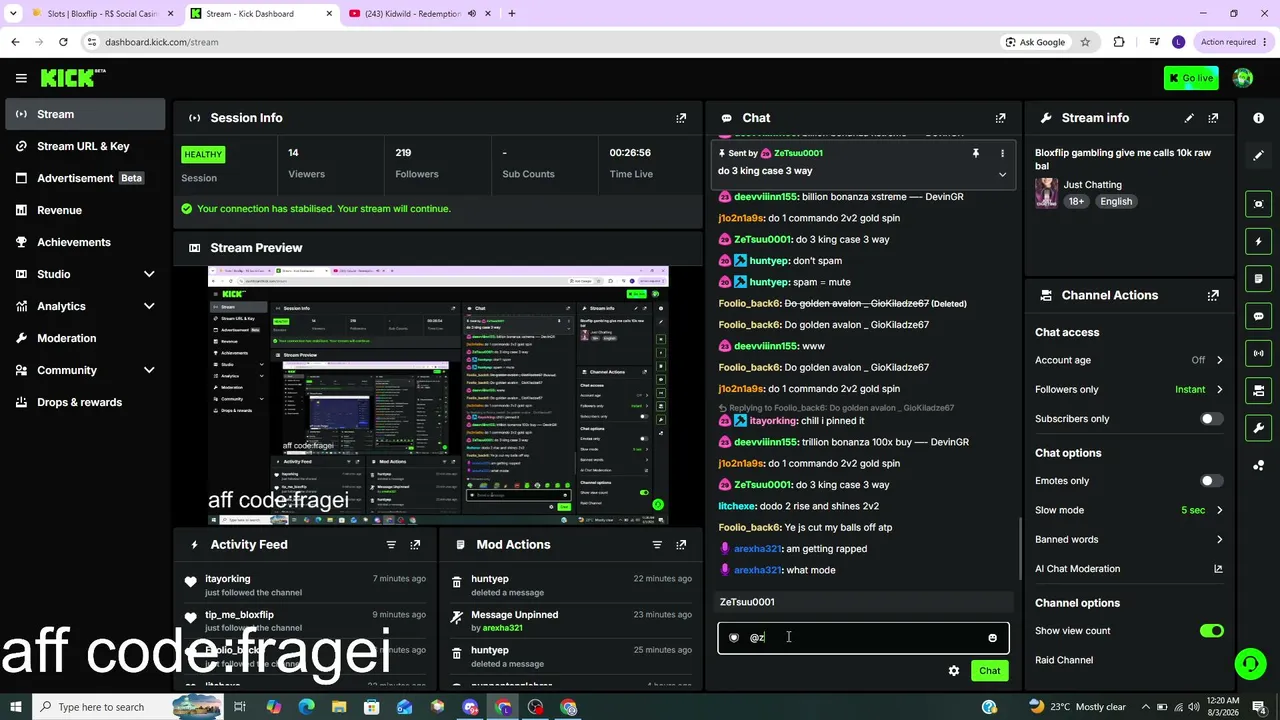Click the ZeTsuu0001 mention suggestion
Screen dimensions: 1280x720
(863, 602)
